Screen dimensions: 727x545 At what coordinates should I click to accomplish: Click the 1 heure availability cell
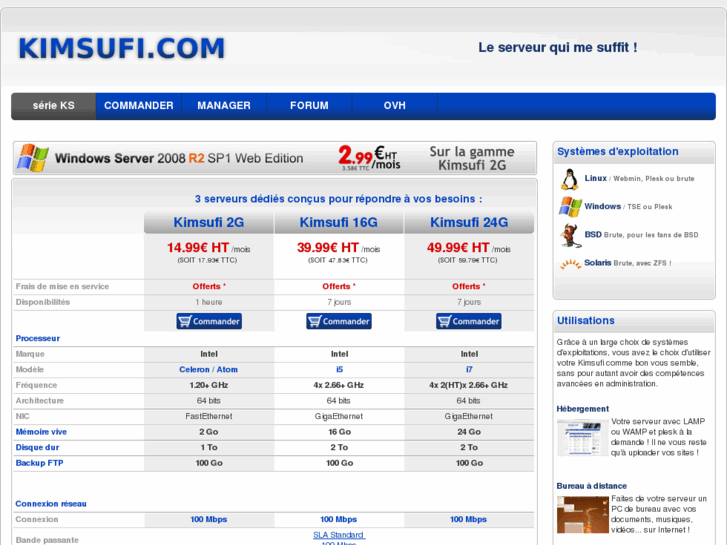click(x=209, y=302)
